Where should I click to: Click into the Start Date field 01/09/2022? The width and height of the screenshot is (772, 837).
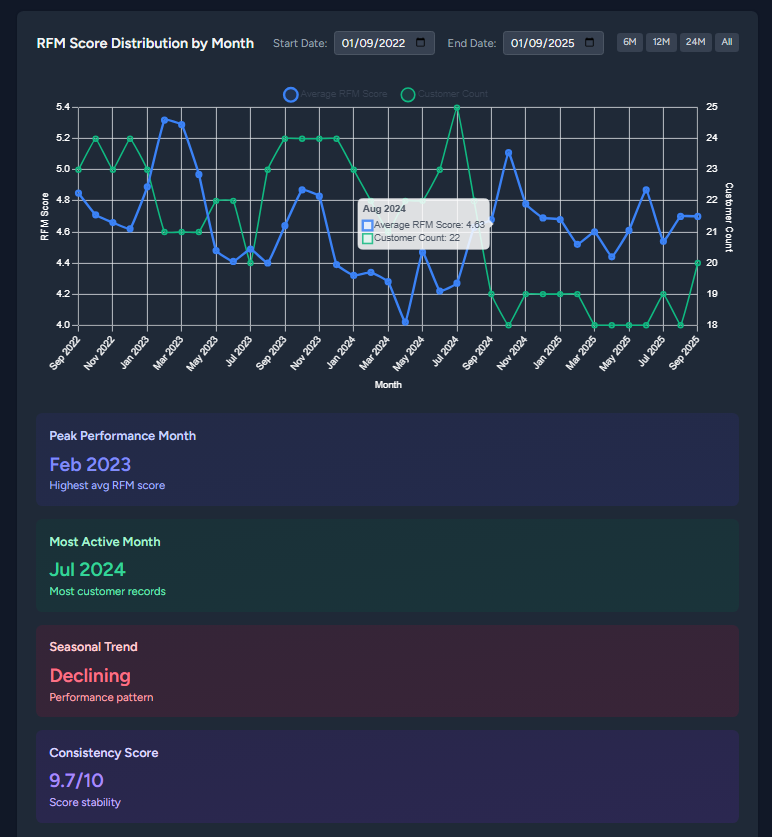click(373, 43)
